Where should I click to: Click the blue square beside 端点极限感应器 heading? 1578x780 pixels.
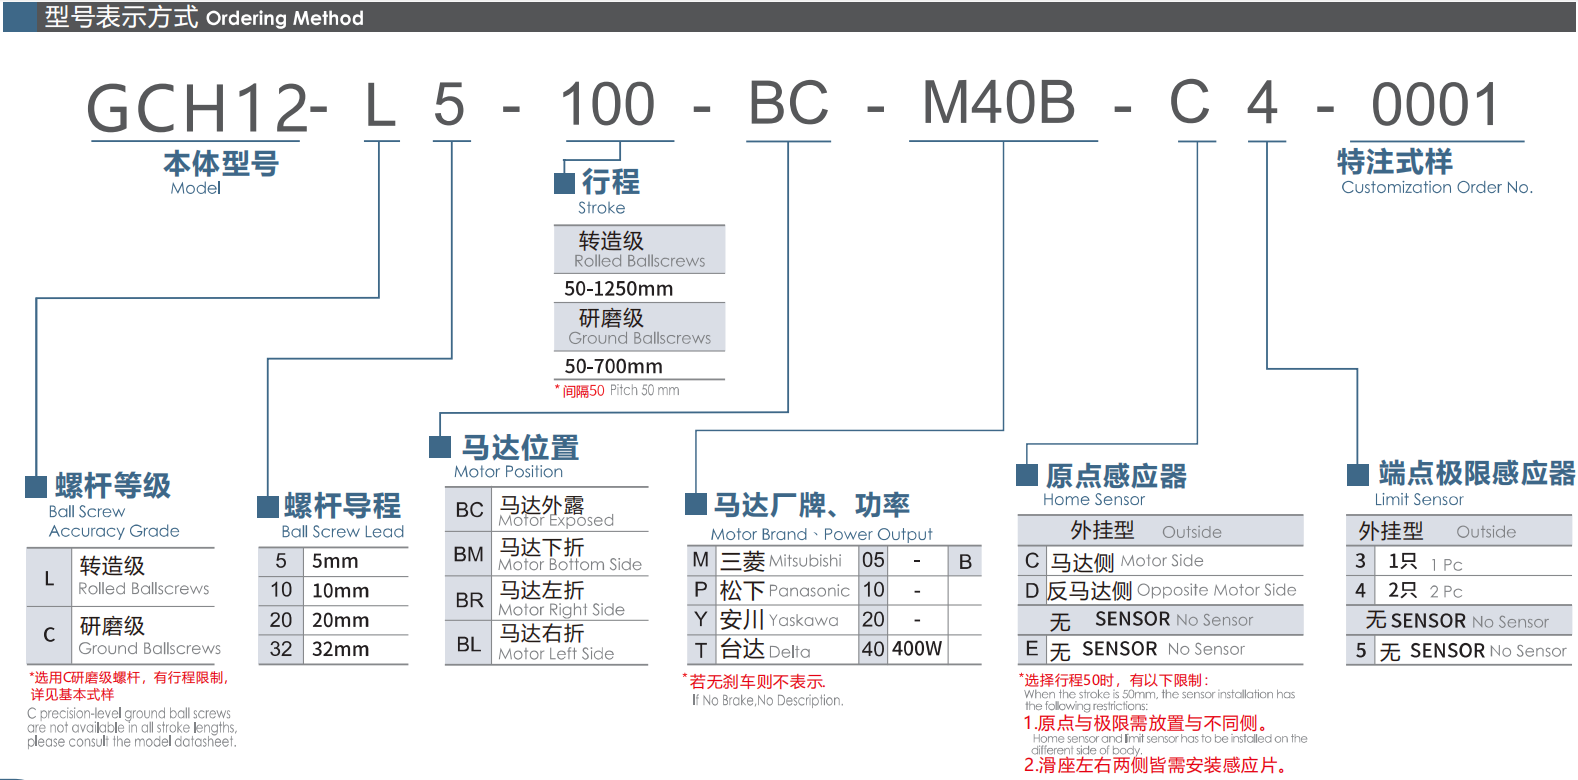point(1358,474)
